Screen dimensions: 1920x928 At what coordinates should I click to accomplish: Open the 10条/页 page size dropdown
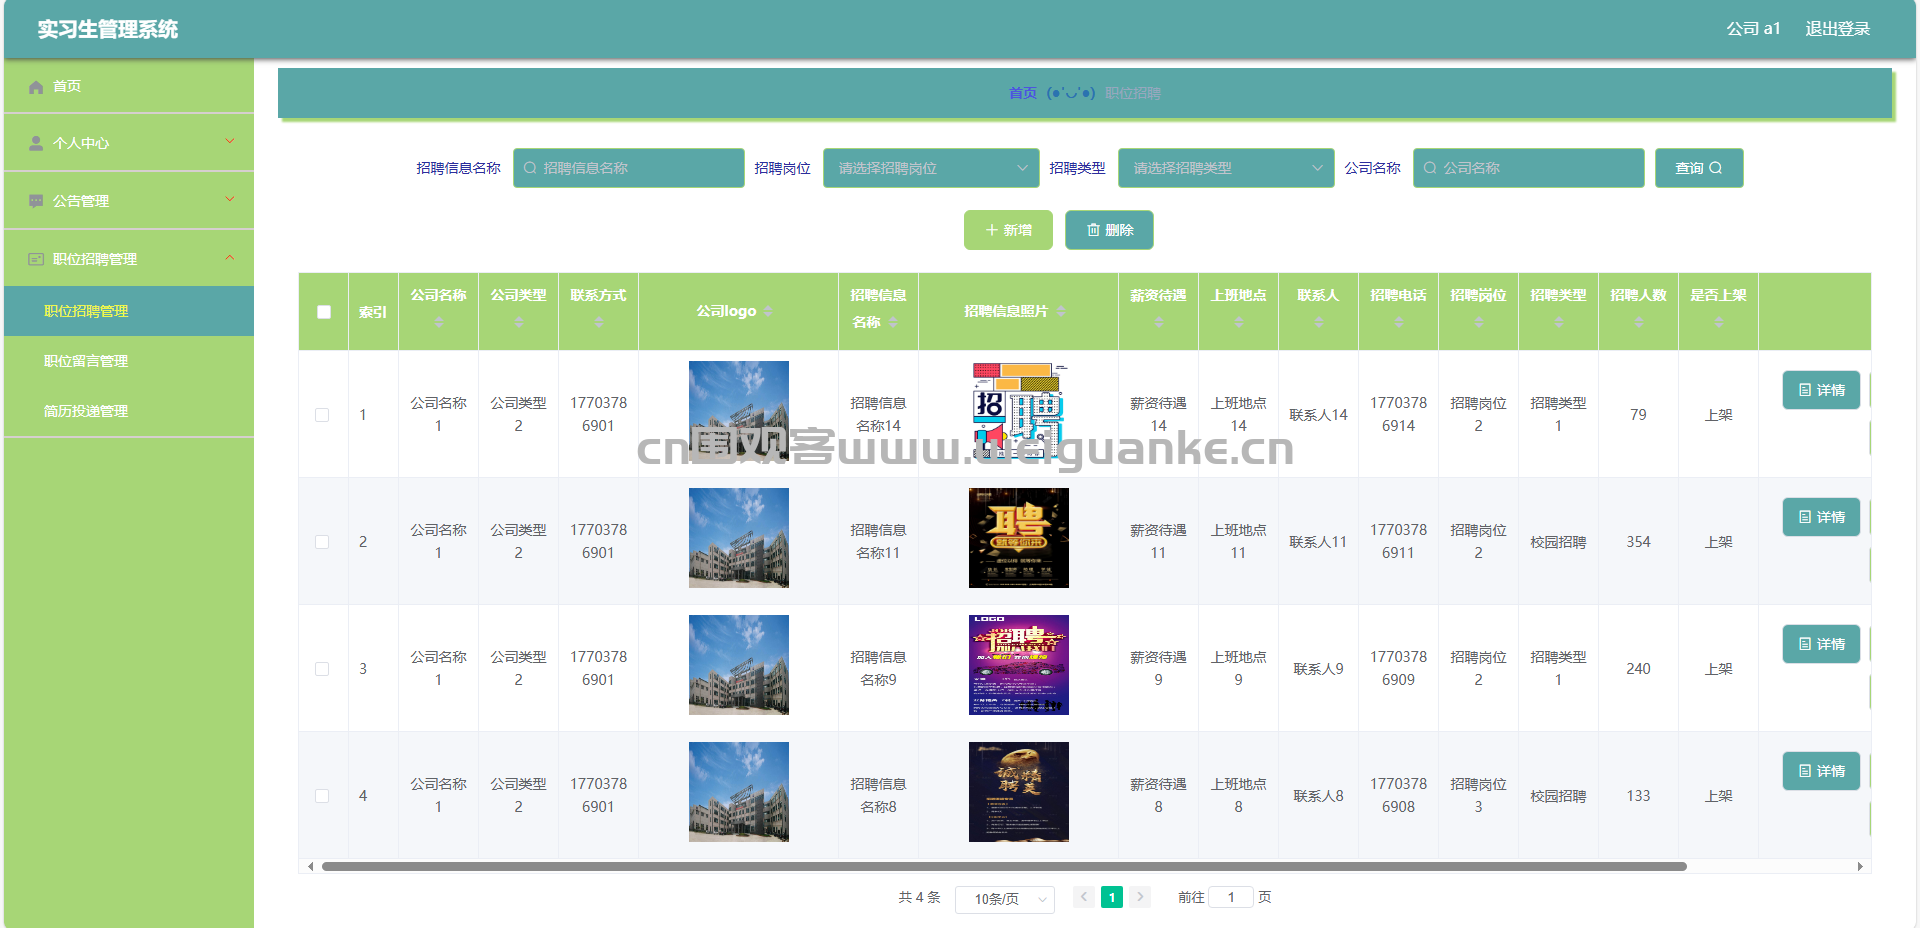[1005, 899]
